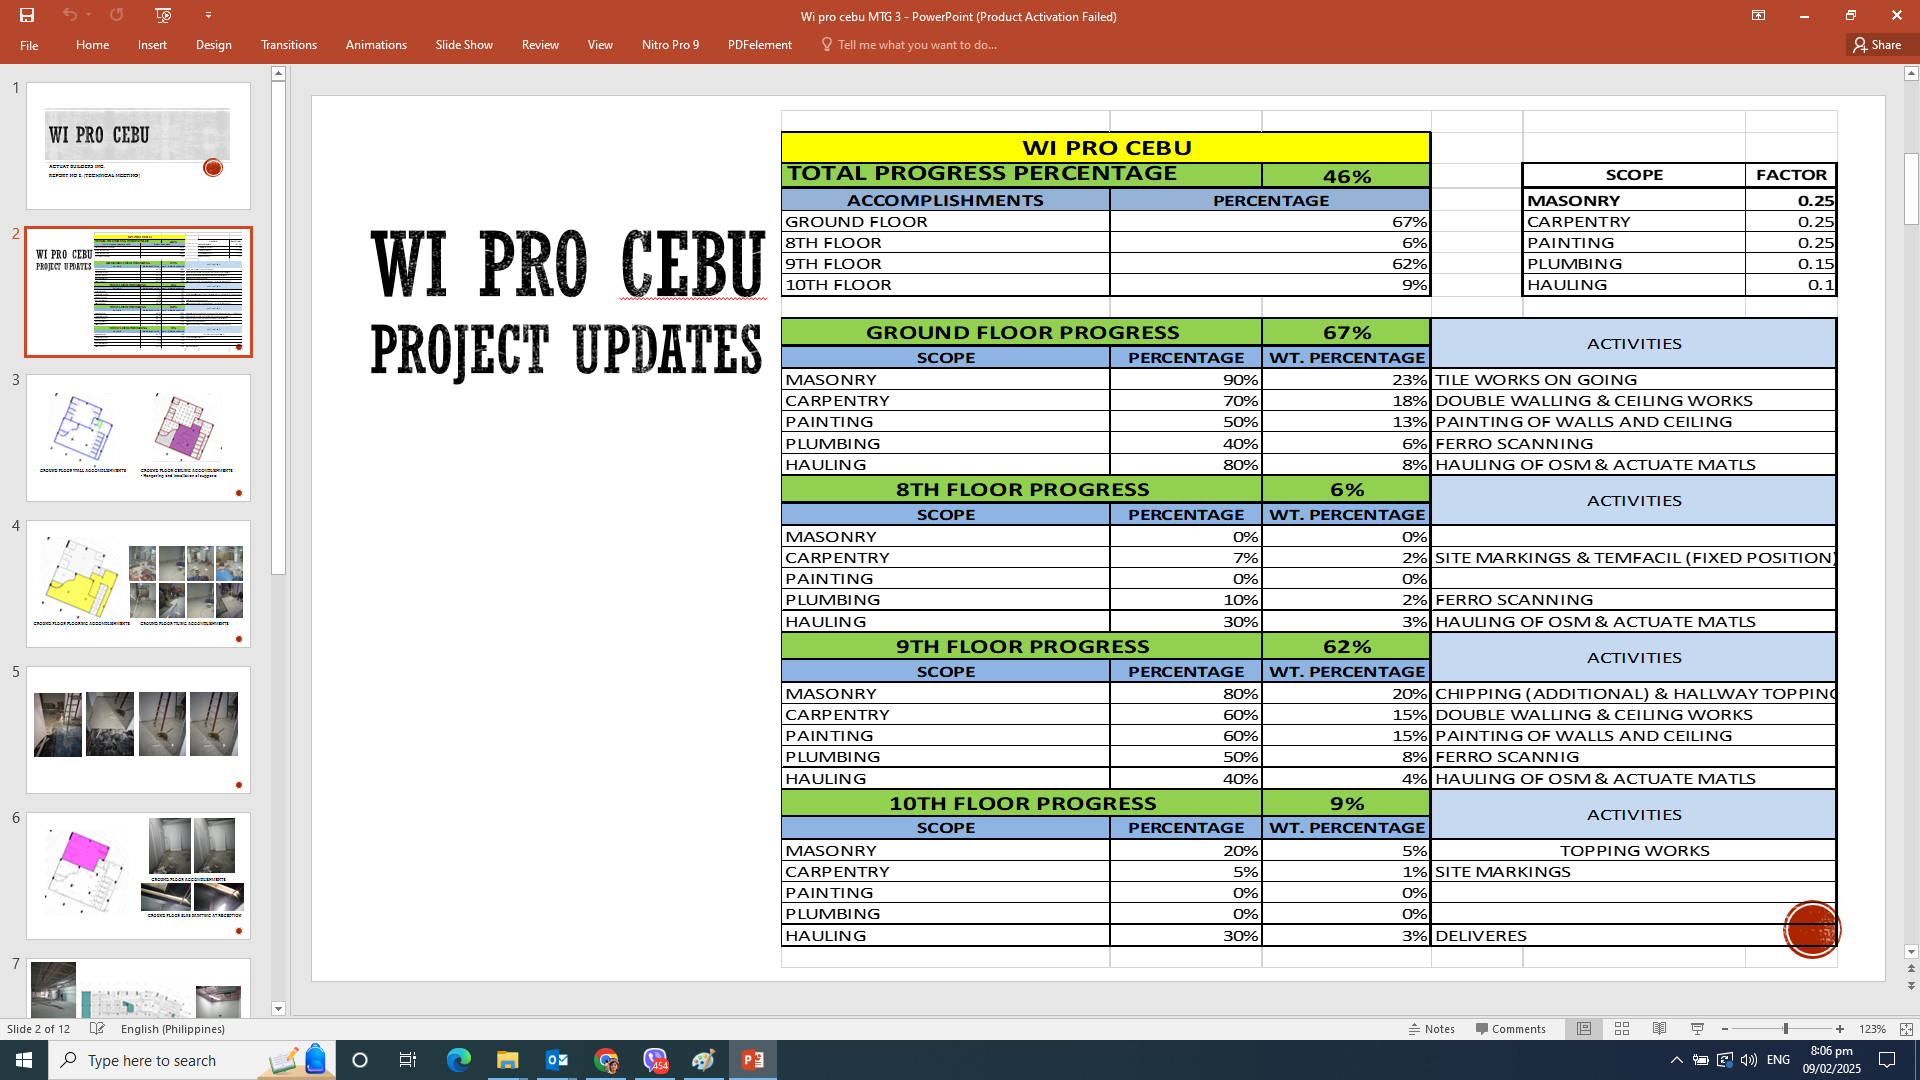Show hidden system tray icons
This screenshot has height=1080, width=1920.
[1676, 1060]
